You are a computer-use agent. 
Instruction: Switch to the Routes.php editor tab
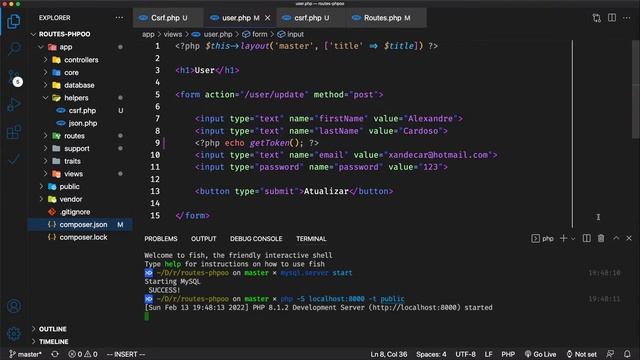387,18
